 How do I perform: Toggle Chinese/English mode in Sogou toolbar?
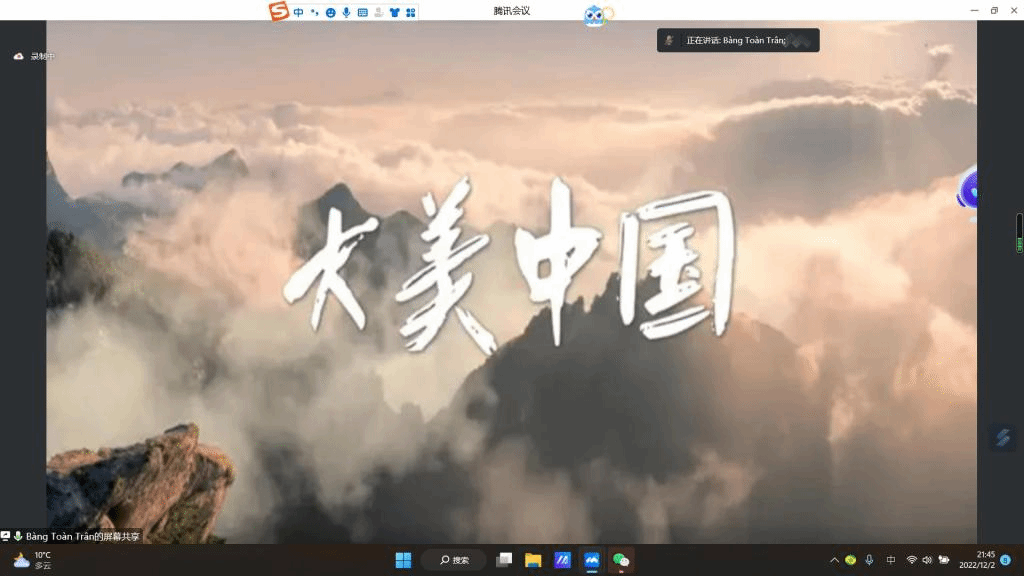299,12
